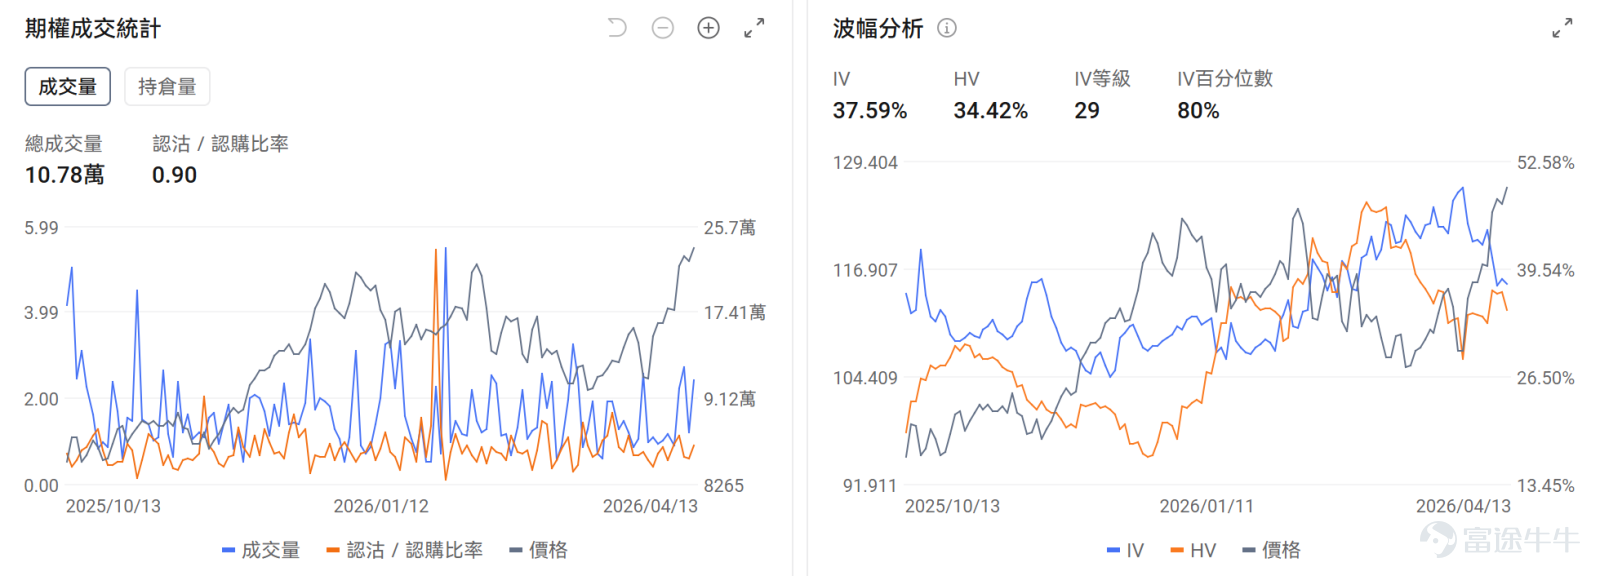Click the 2026/01/11 date on the right chart axis
Image resolution: width=1600 pixels, height=576 pixels.
[1206, 506]
